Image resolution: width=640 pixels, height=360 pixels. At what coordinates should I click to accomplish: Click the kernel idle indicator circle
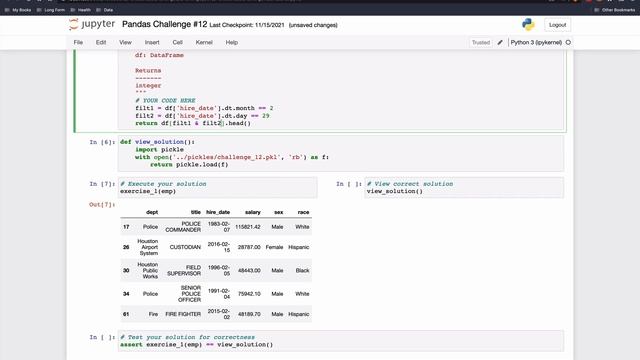(x=568, y=42)
